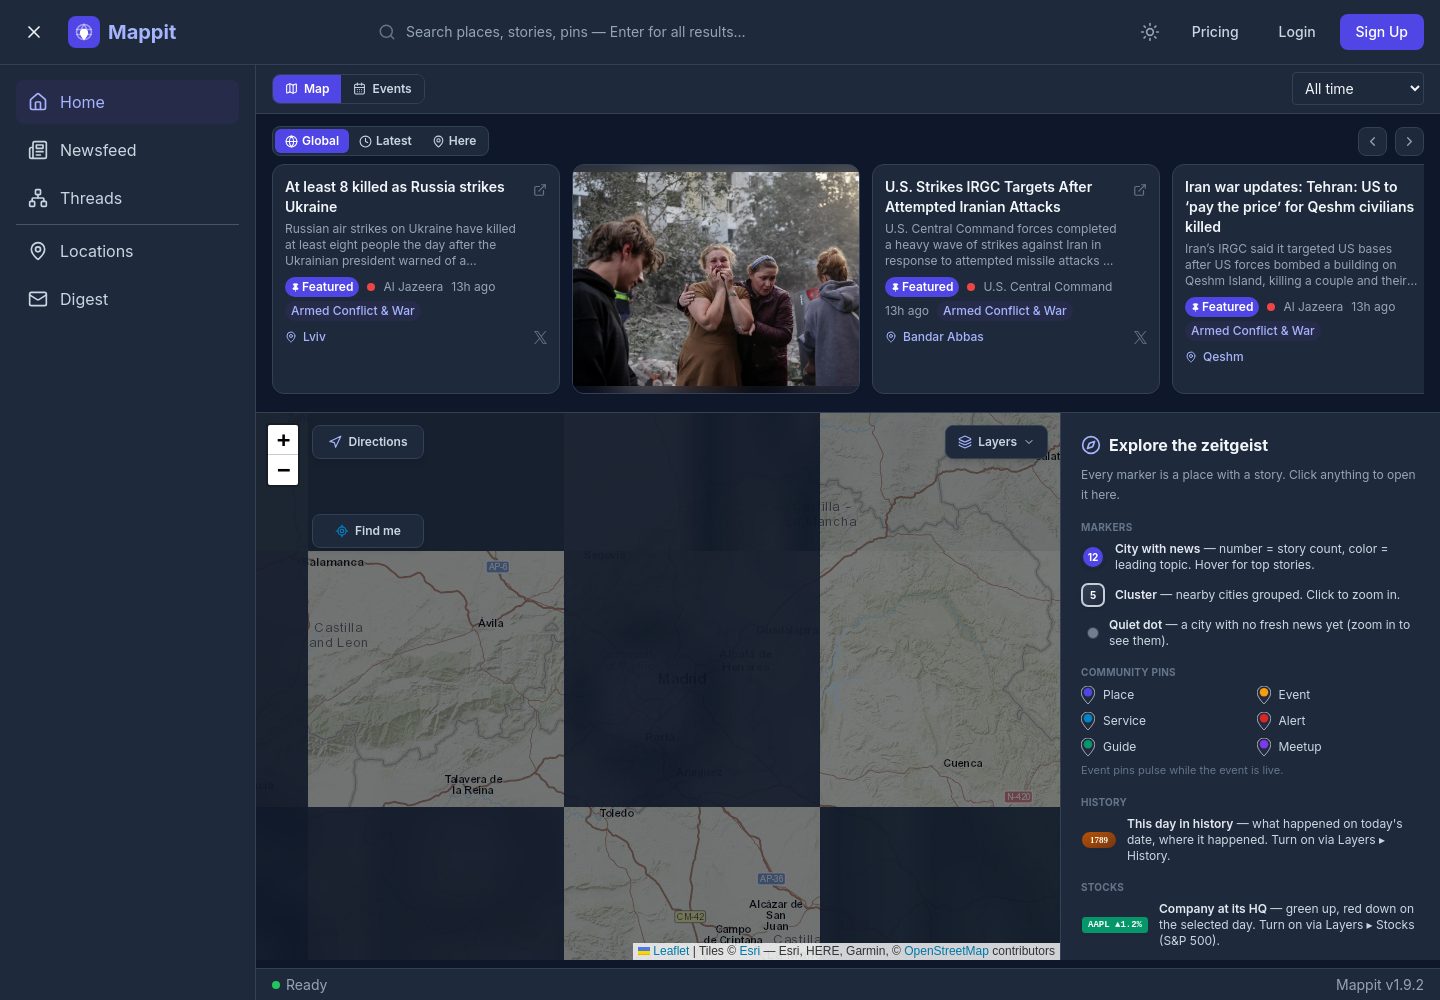
Task: Open 'At least 8 killed as Russia strikes' headline
Action: [x=395, y=197]
